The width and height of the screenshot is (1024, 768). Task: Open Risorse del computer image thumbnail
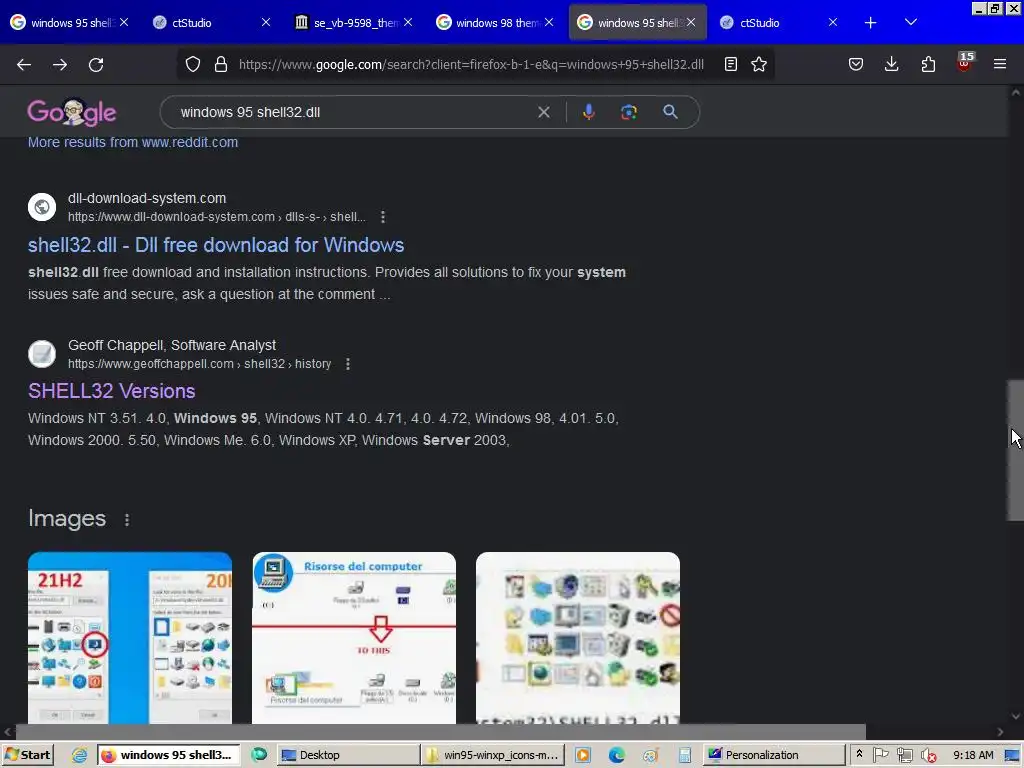[x=354, y=638]
